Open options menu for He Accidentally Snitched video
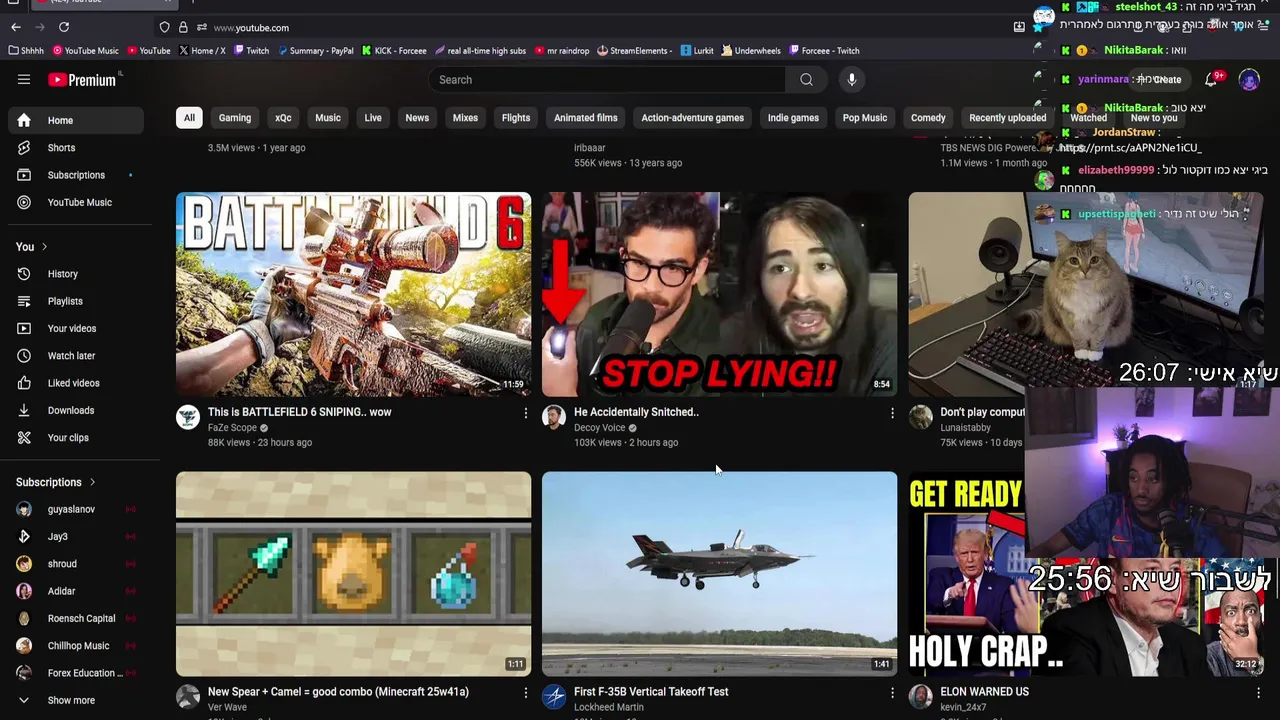Screen dimensions: 1280x720 click(892, 413)
